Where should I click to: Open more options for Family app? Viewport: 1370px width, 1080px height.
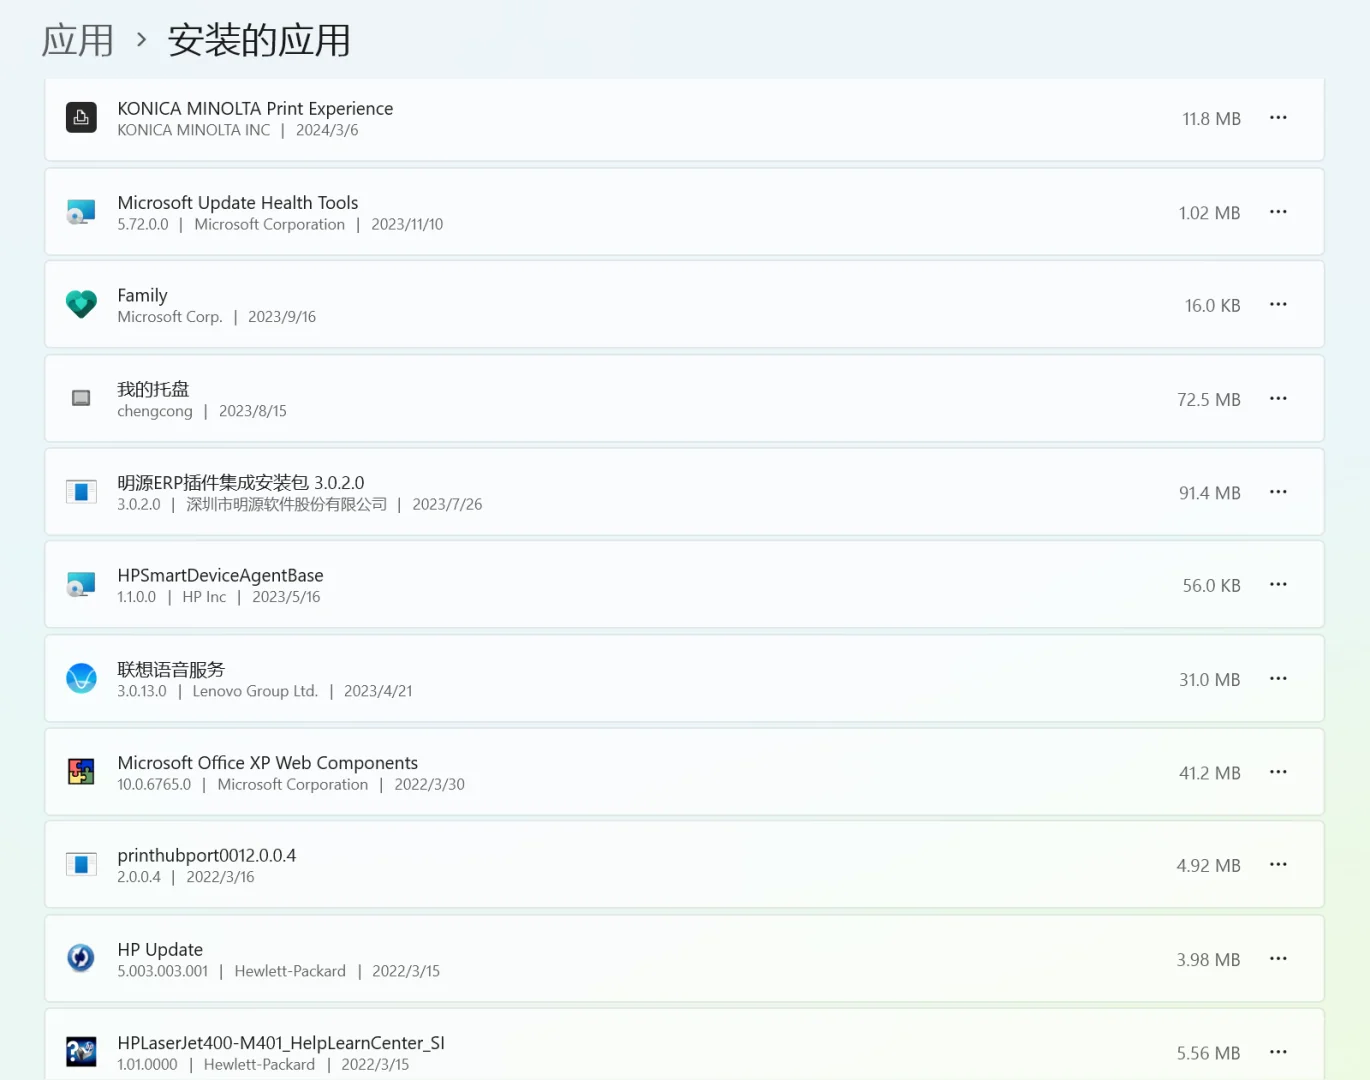point(1278,304)
